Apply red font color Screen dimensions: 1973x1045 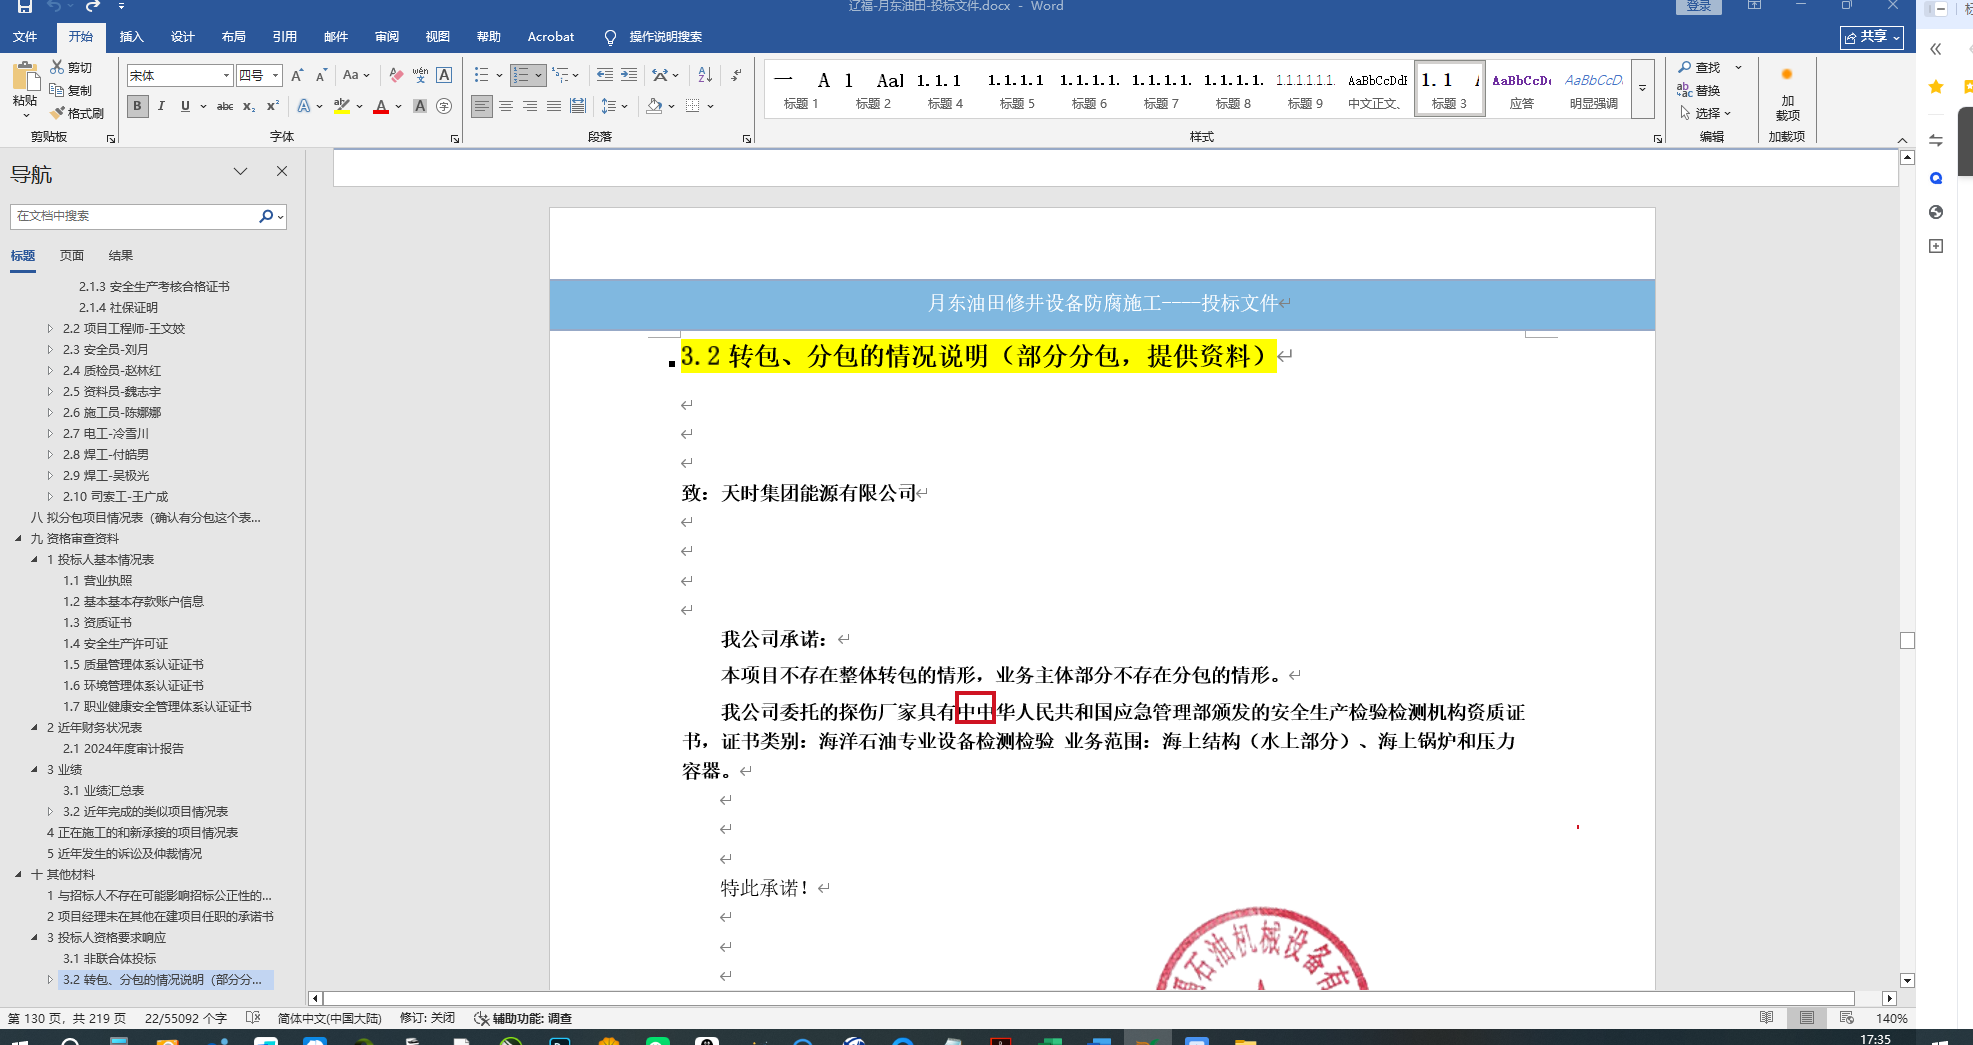[380, 106]
